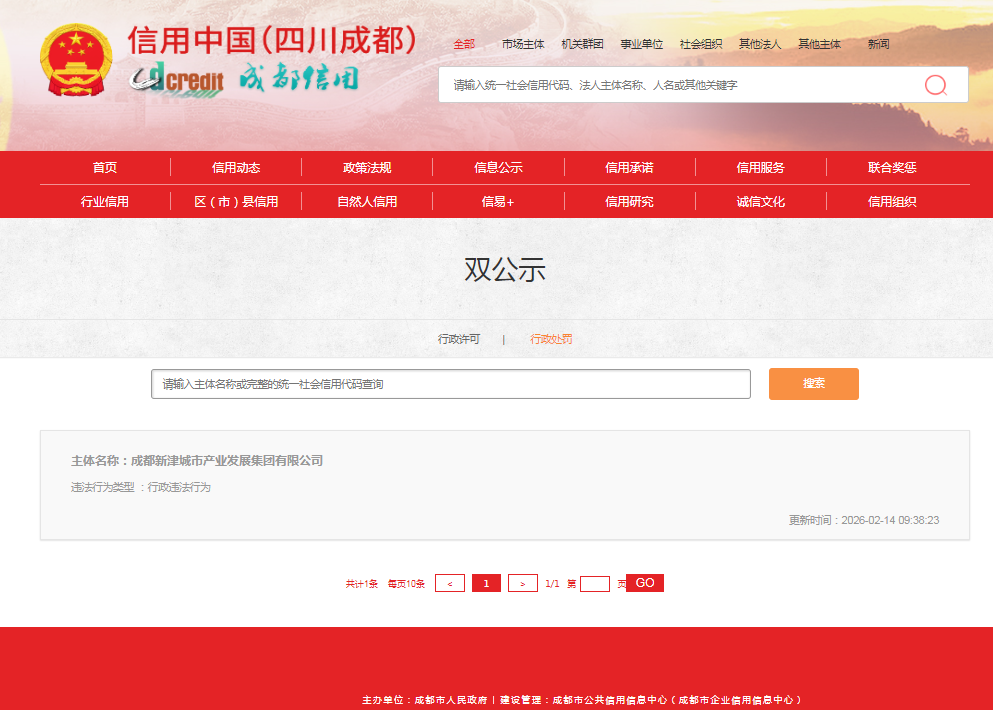The height and width of the screenshot is (710, 993).
Task: Switch to 行政许可 tab
Action: pyautogui.click(x=459, y=339)
